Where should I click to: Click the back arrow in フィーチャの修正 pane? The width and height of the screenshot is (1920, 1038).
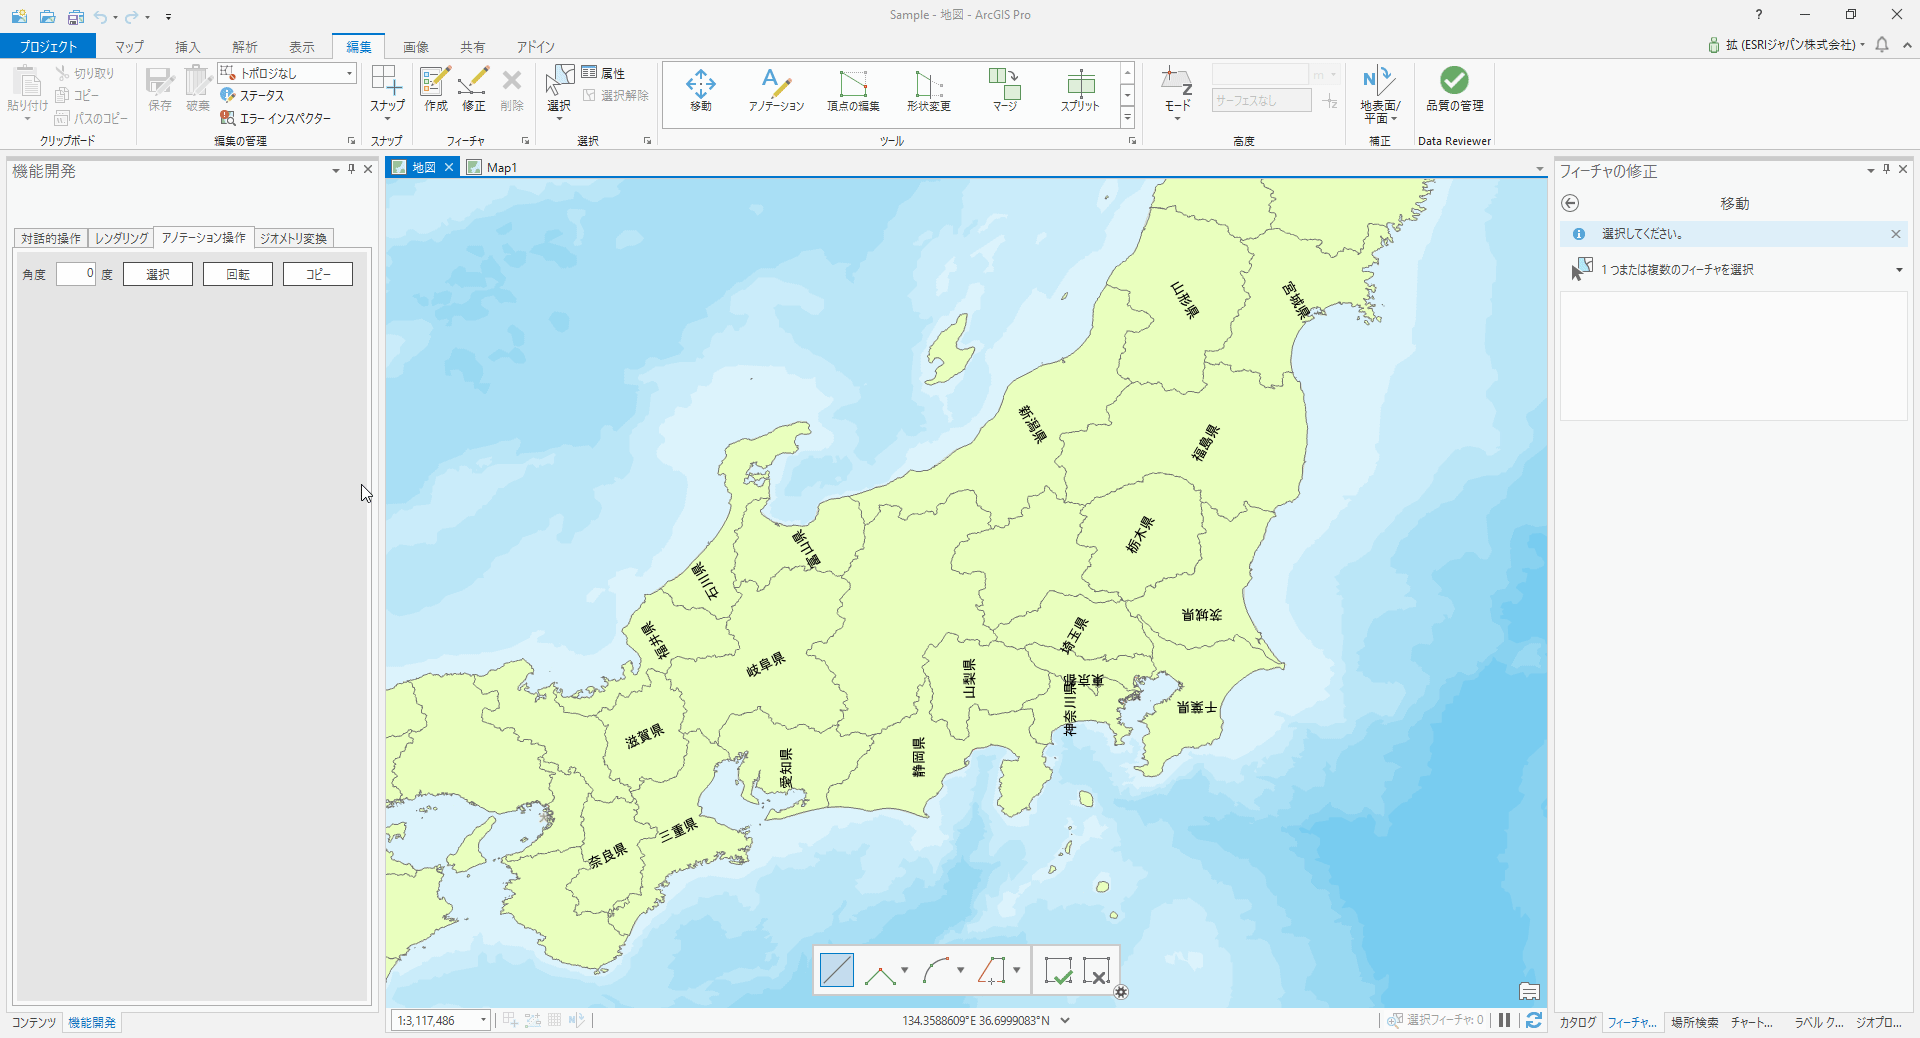pyautogui.click(x=1571, y=203)
